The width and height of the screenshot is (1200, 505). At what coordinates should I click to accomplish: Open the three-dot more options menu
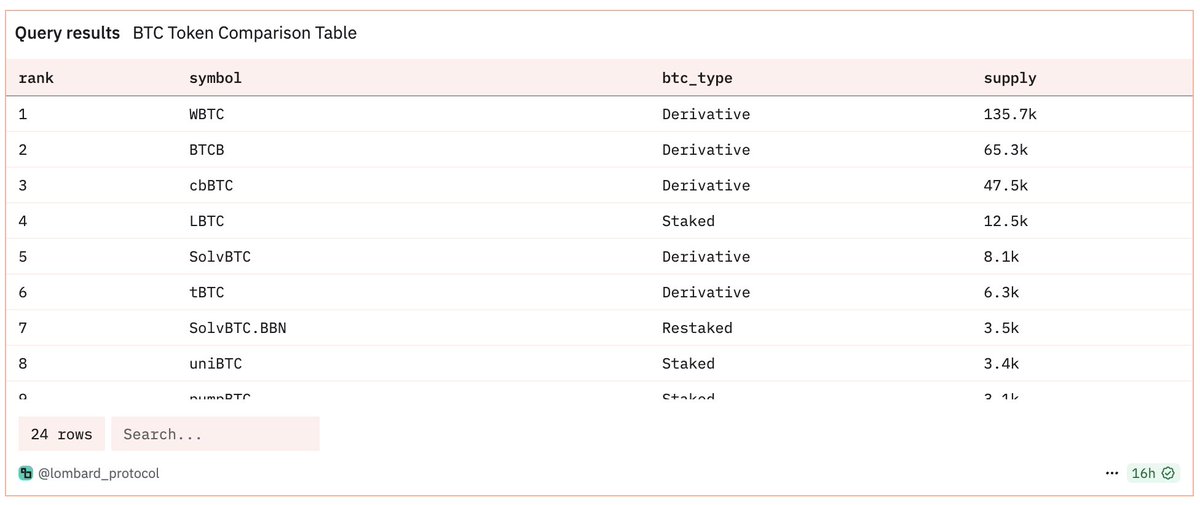pos(1112,473)
